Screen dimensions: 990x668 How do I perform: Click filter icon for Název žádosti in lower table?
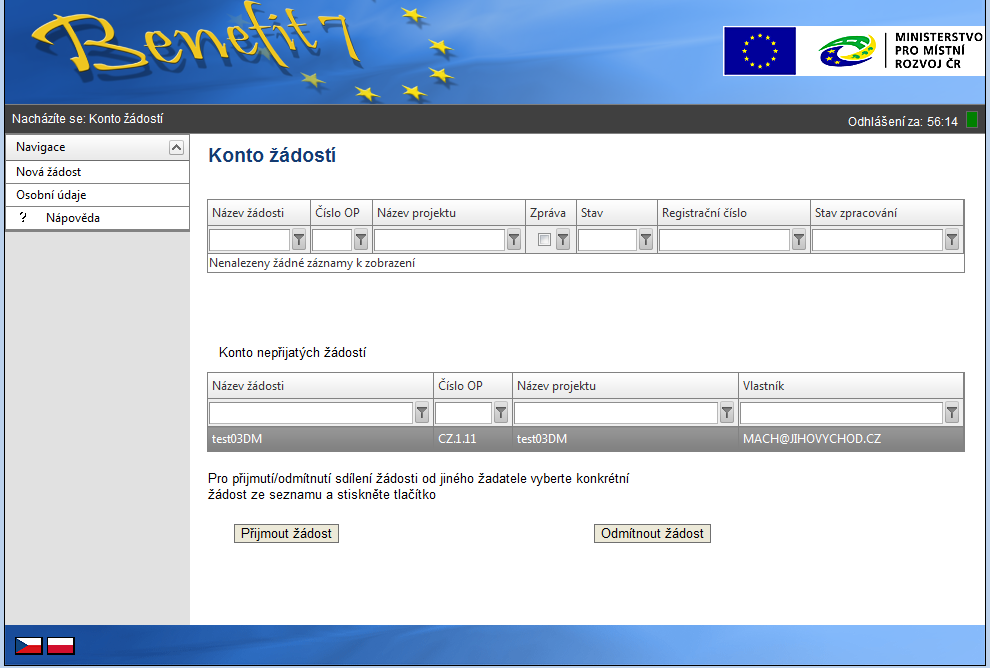pos(422,413)
